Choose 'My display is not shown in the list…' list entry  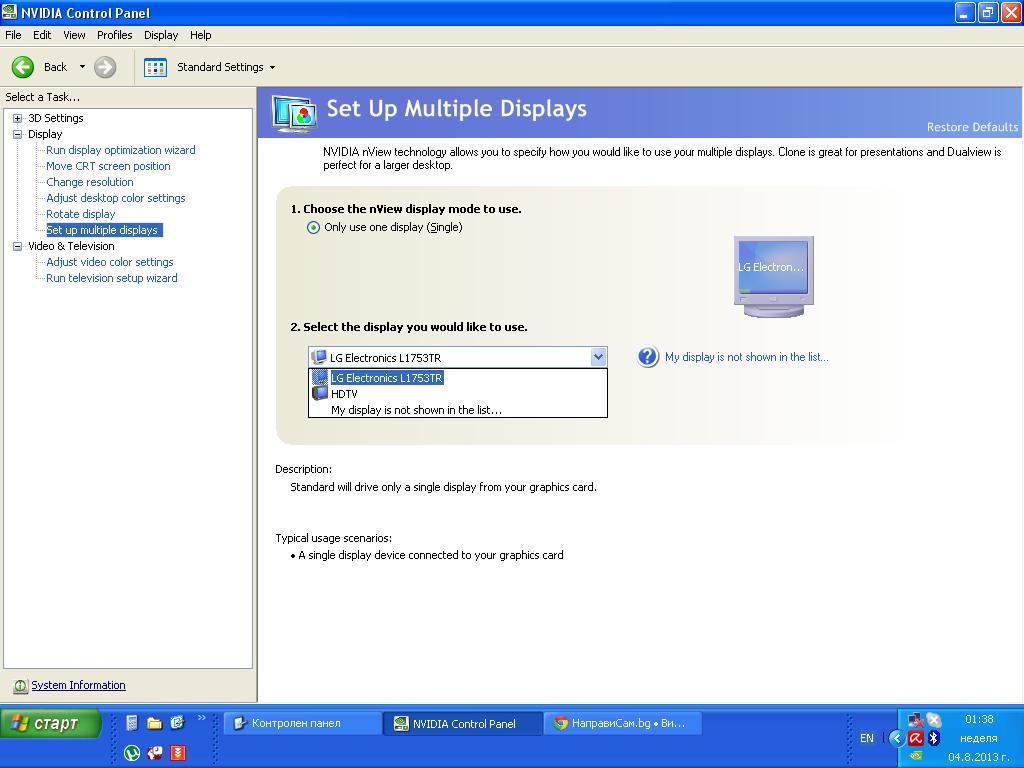pyautogui.click(x=457, y=410)
